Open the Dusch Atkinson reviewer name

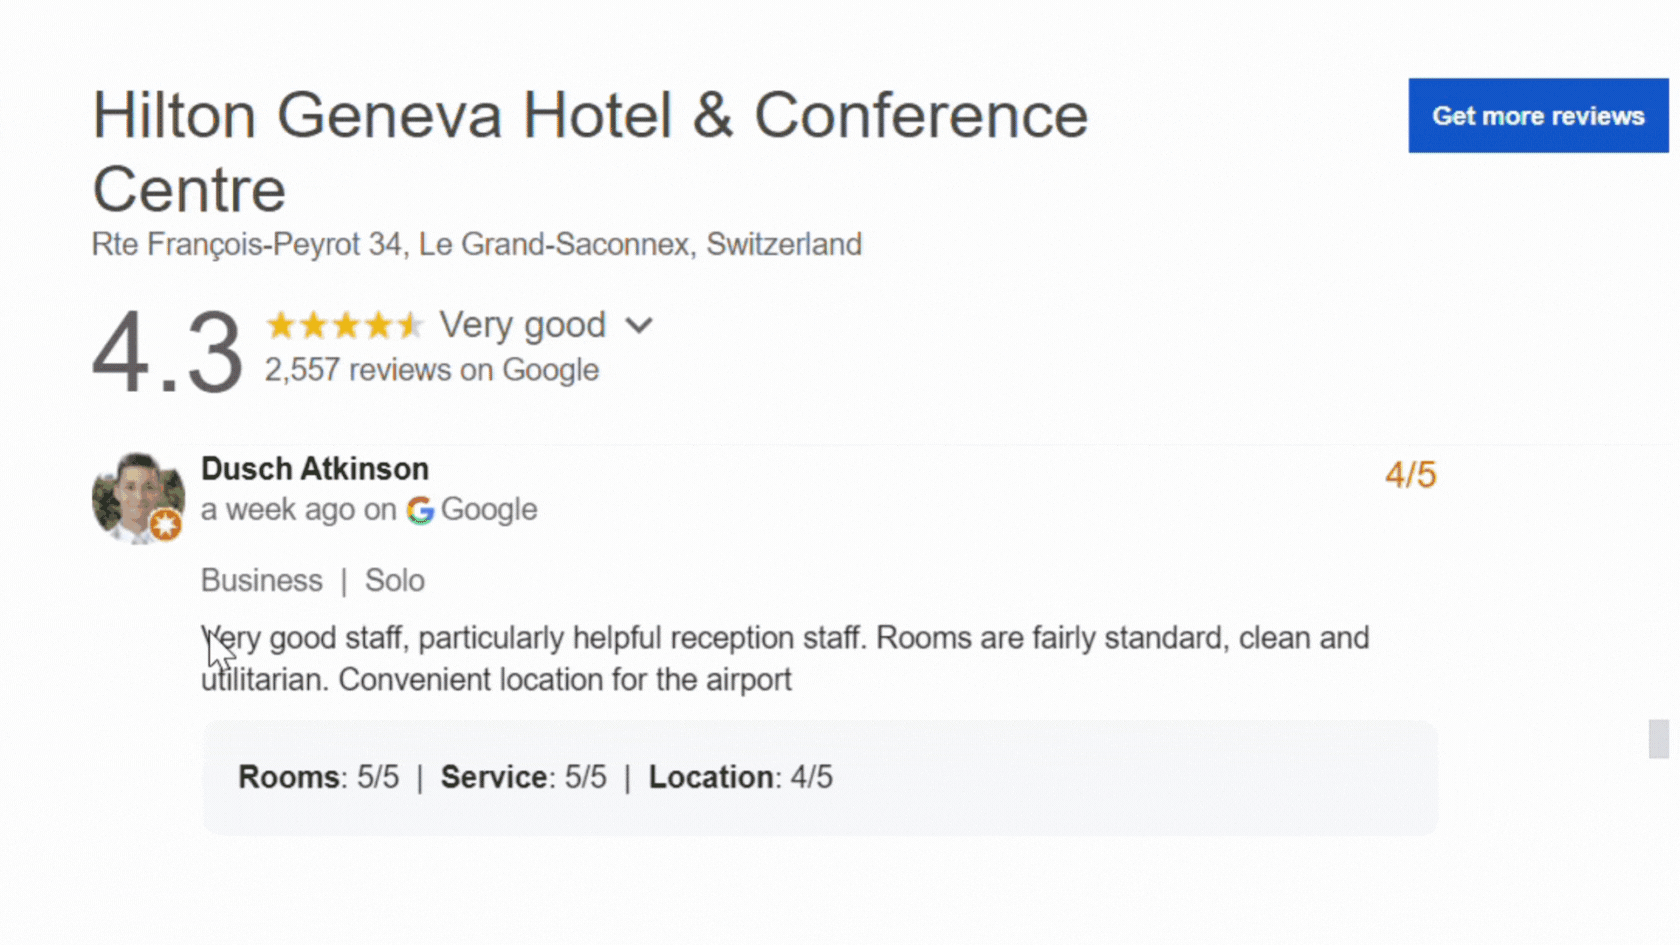315,469
